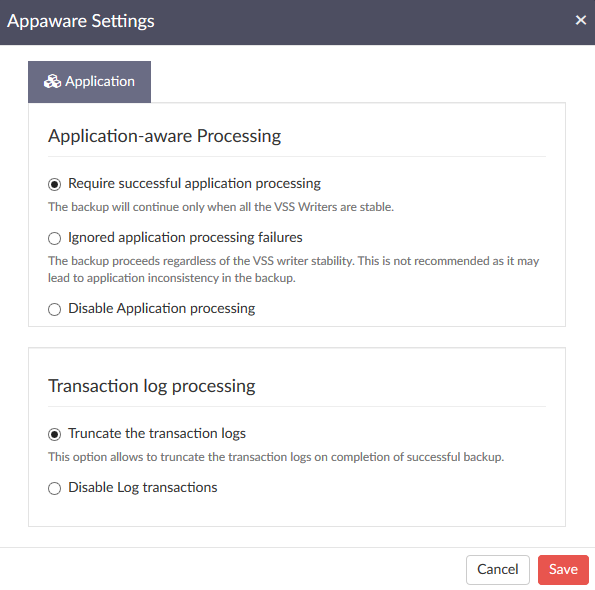Image resolution: width=595 pixels, height=590 pixels.
Task: Save the Appaware settings
Action: pyautogui.click(x=563, y=570)
